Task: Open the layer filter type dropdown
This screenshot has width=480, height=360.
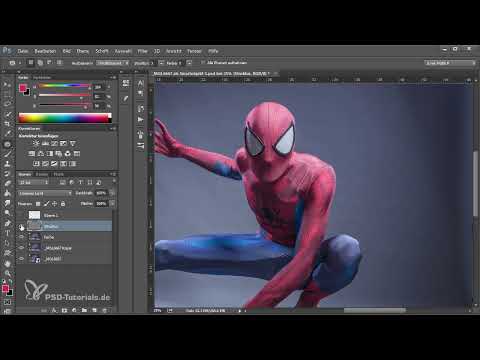Action: pos(33,182)
